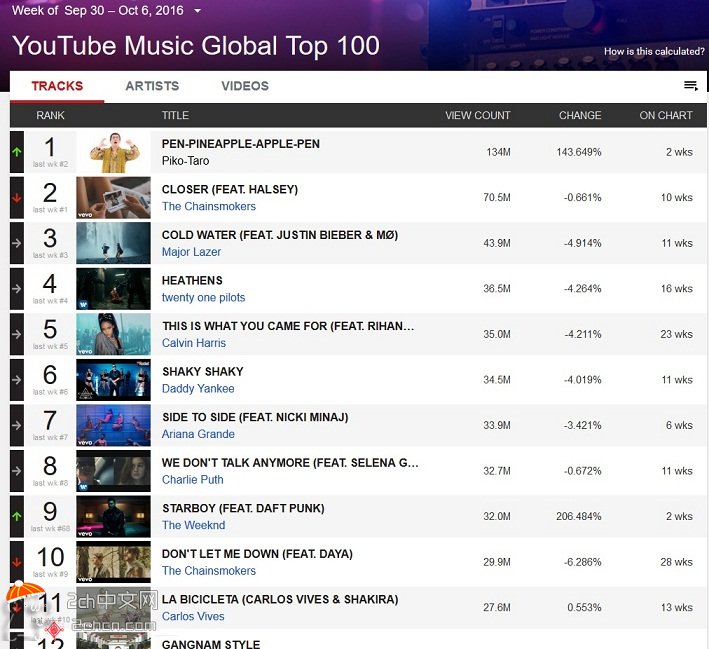Screen dimensions: 709x649
Task: Click HEATHENS track title
Action: point(192,280)
